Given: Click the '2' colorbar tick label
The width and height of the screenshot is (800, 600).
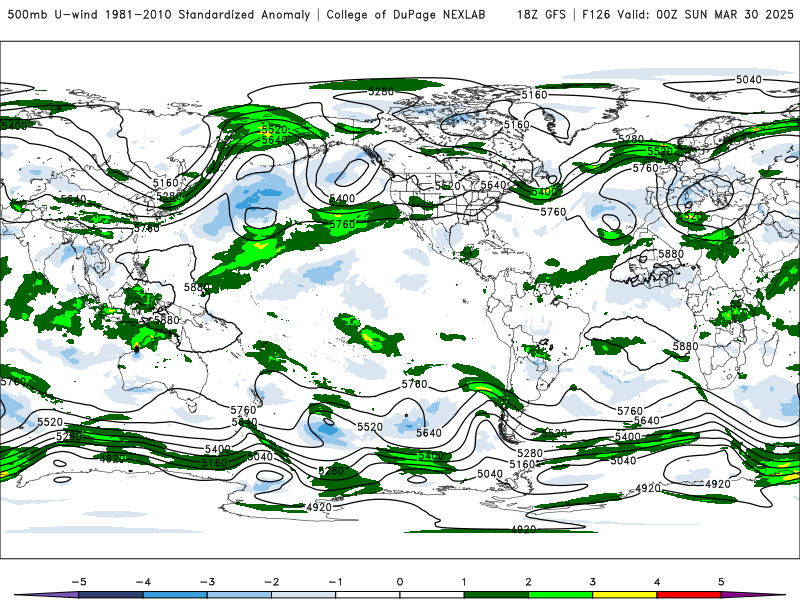Looking at the screenshot, I should pyautogui.click(x=529, y=582).
